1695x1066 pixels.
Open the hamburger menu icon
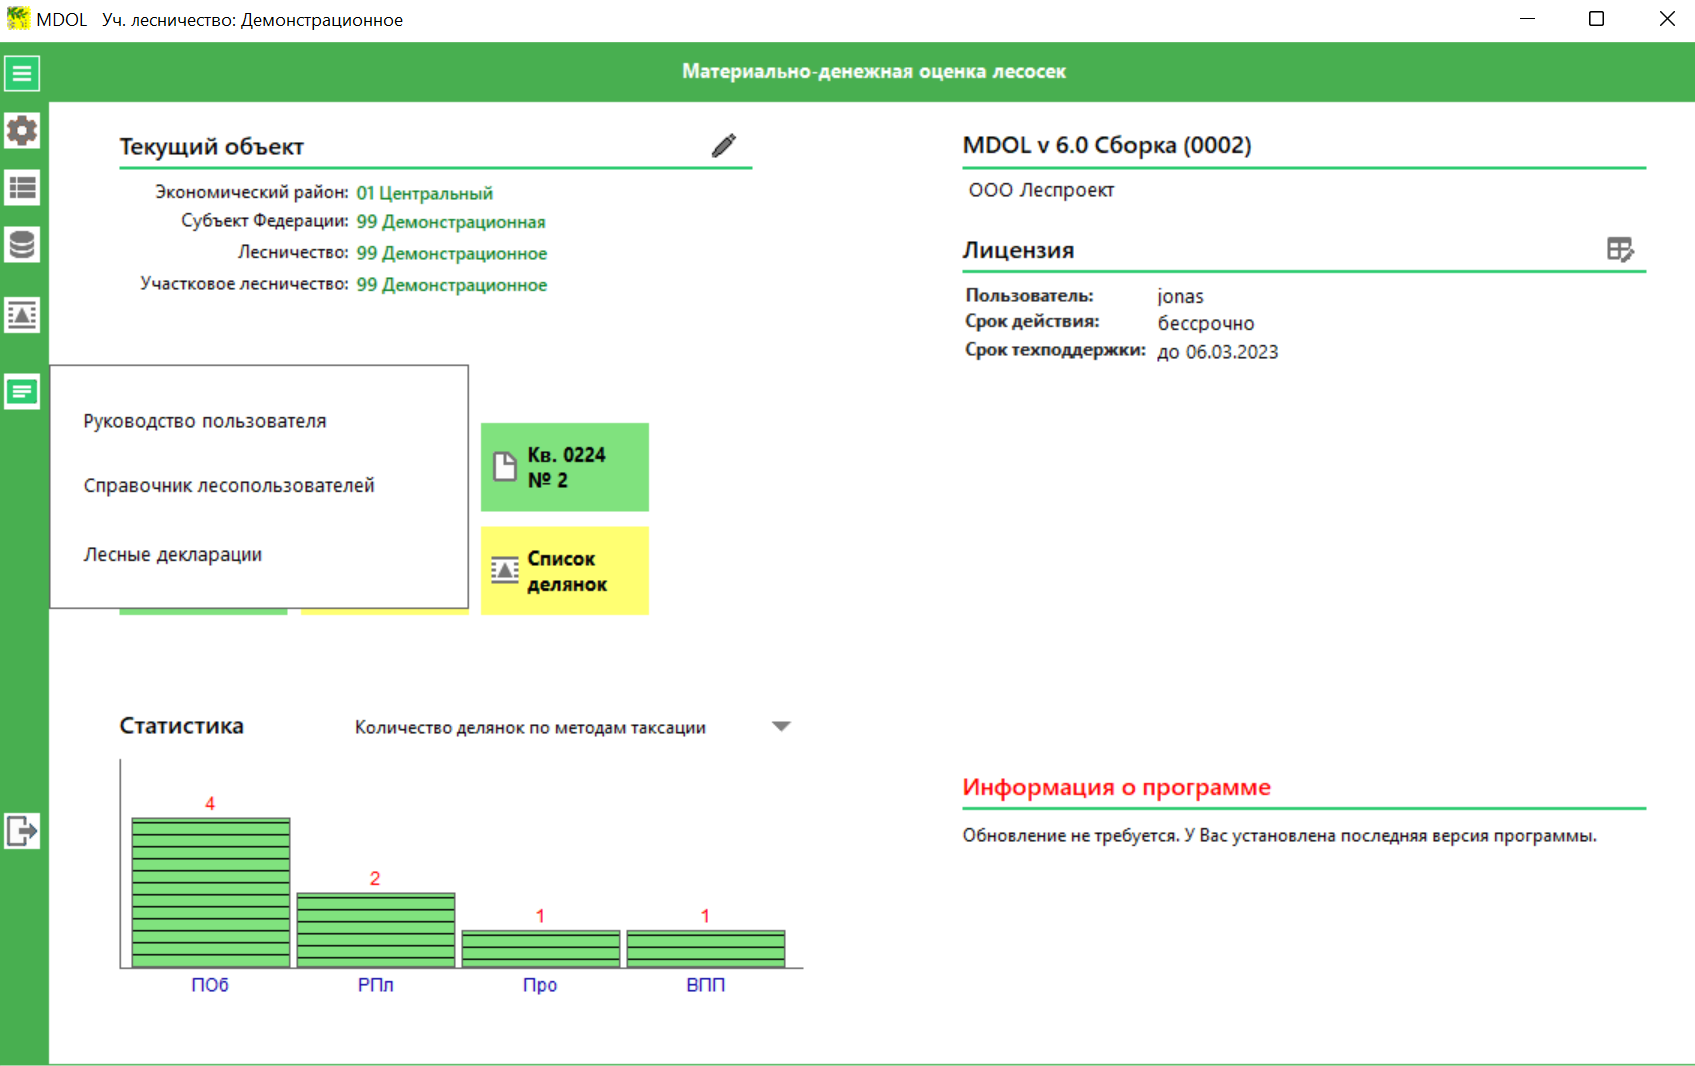[22, 73]
